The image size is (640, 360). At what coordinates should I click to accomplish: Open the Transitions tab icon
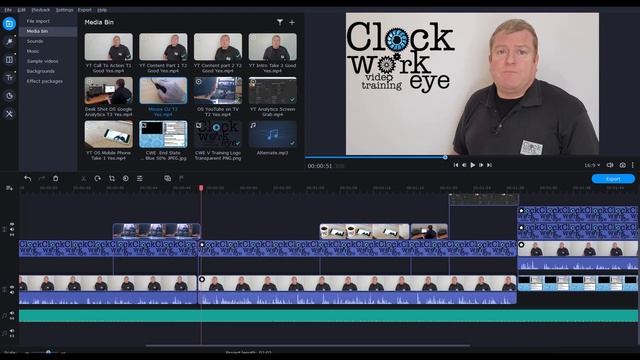tap(9, 60)
